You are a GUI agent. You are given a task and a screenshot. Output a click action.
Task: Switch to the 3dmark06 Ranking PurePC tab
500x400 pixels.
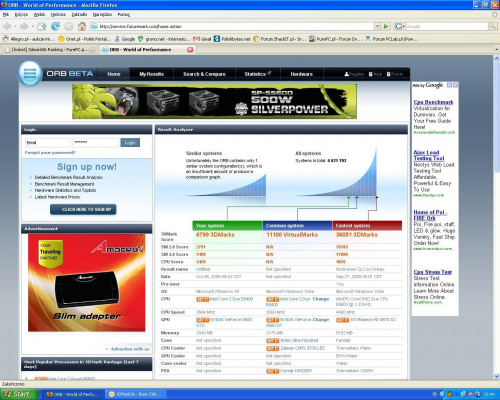[x=49, y=50]
